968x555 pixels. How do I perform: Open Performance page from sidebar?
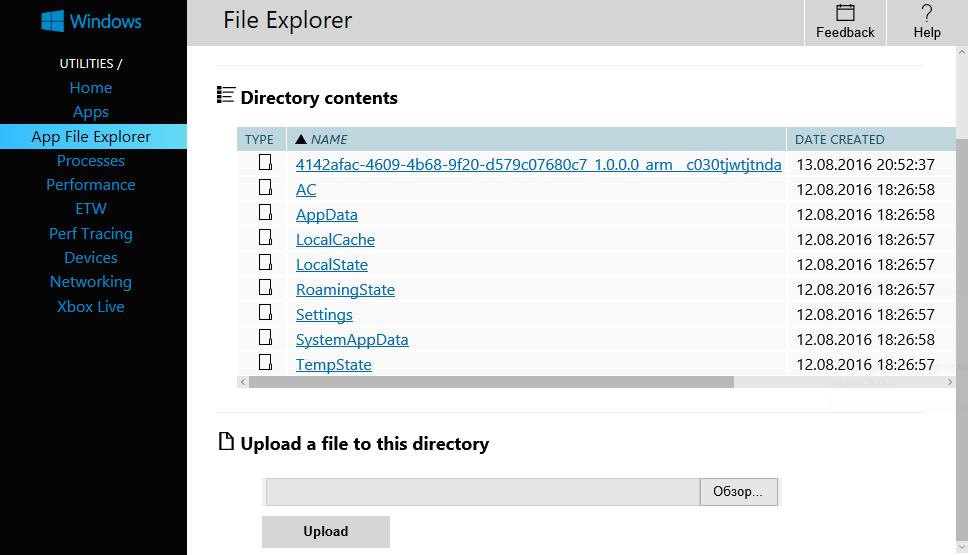tap(91, 185)
